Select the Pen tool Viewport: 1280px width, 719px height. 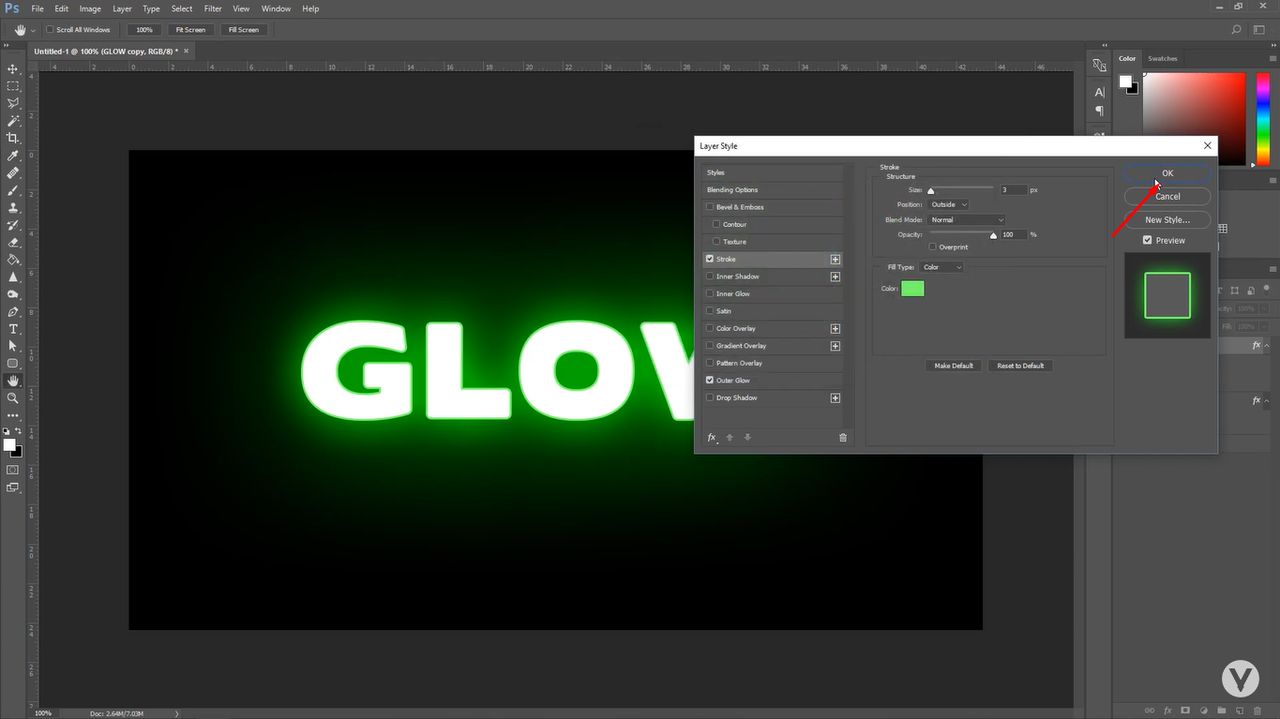click(13, 312)
